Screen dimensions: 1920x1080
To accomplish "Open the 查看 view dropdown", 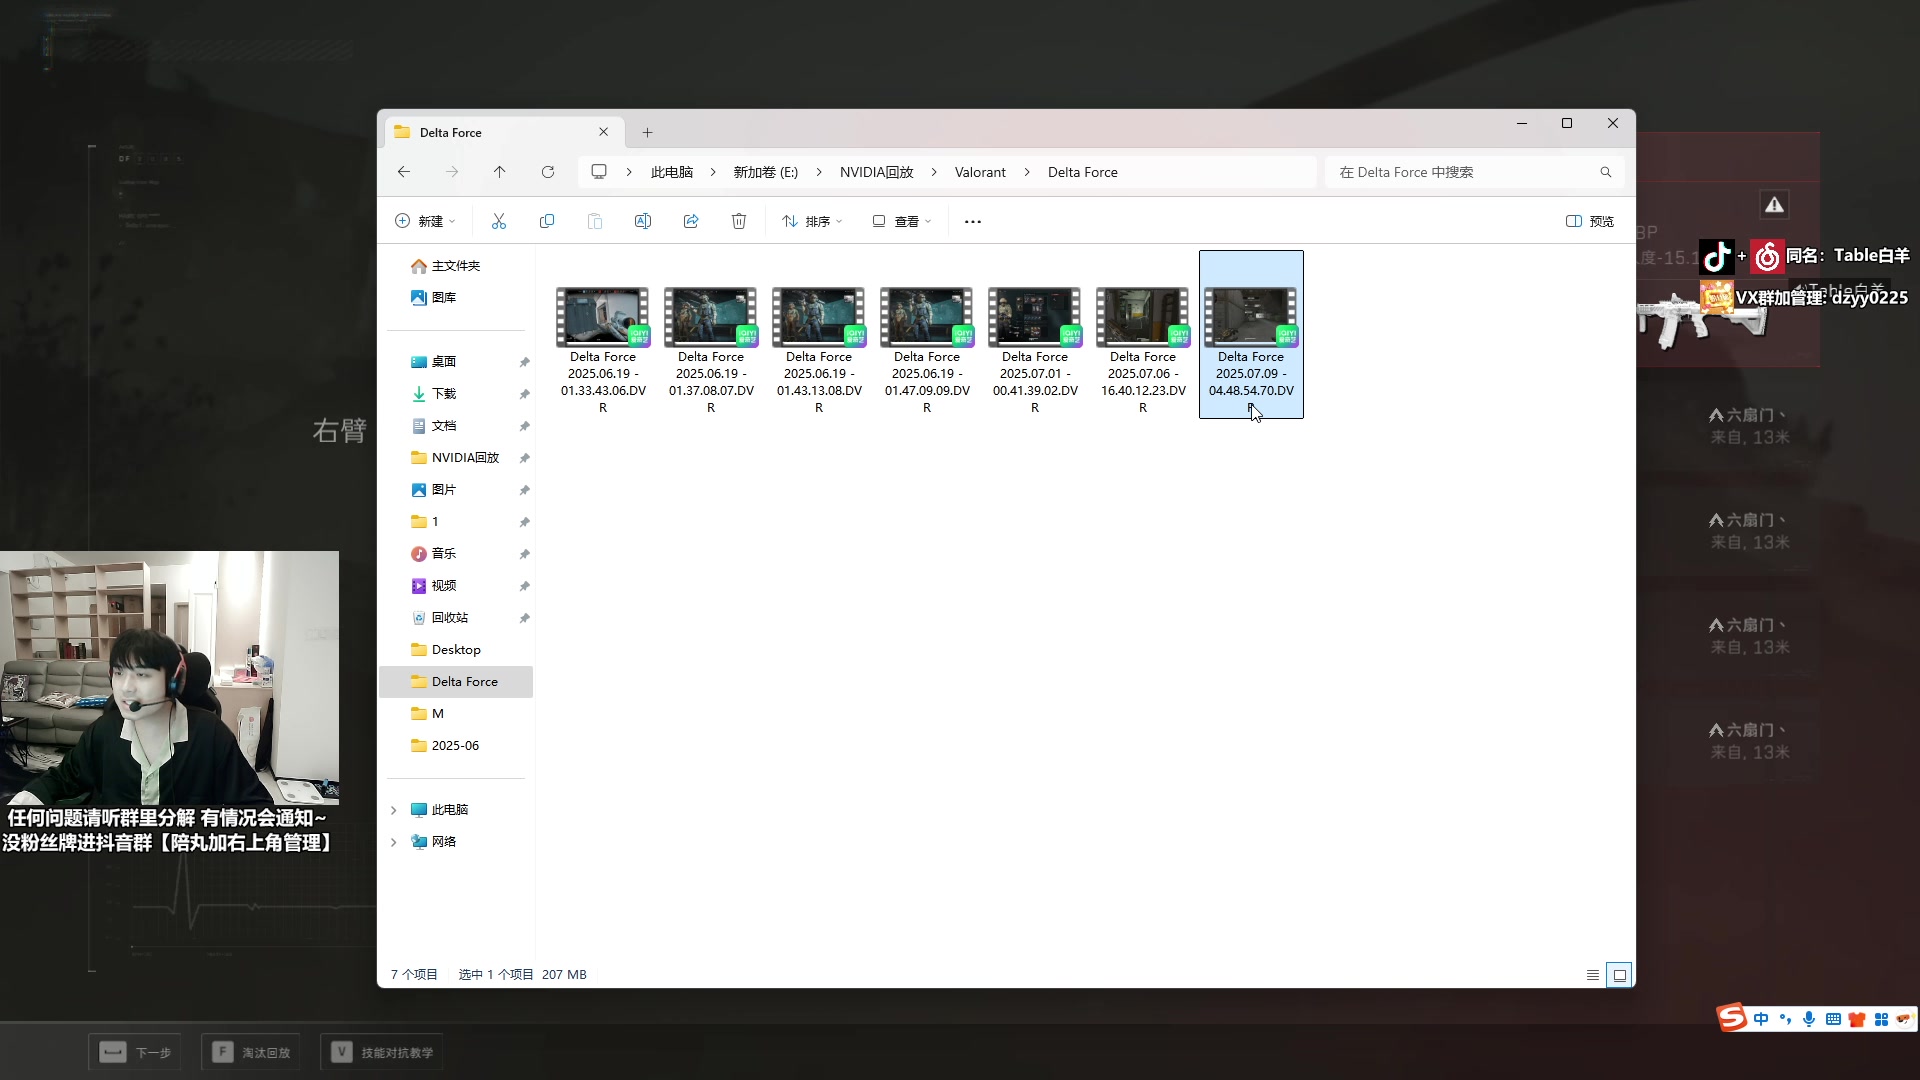I will point(902,221).
